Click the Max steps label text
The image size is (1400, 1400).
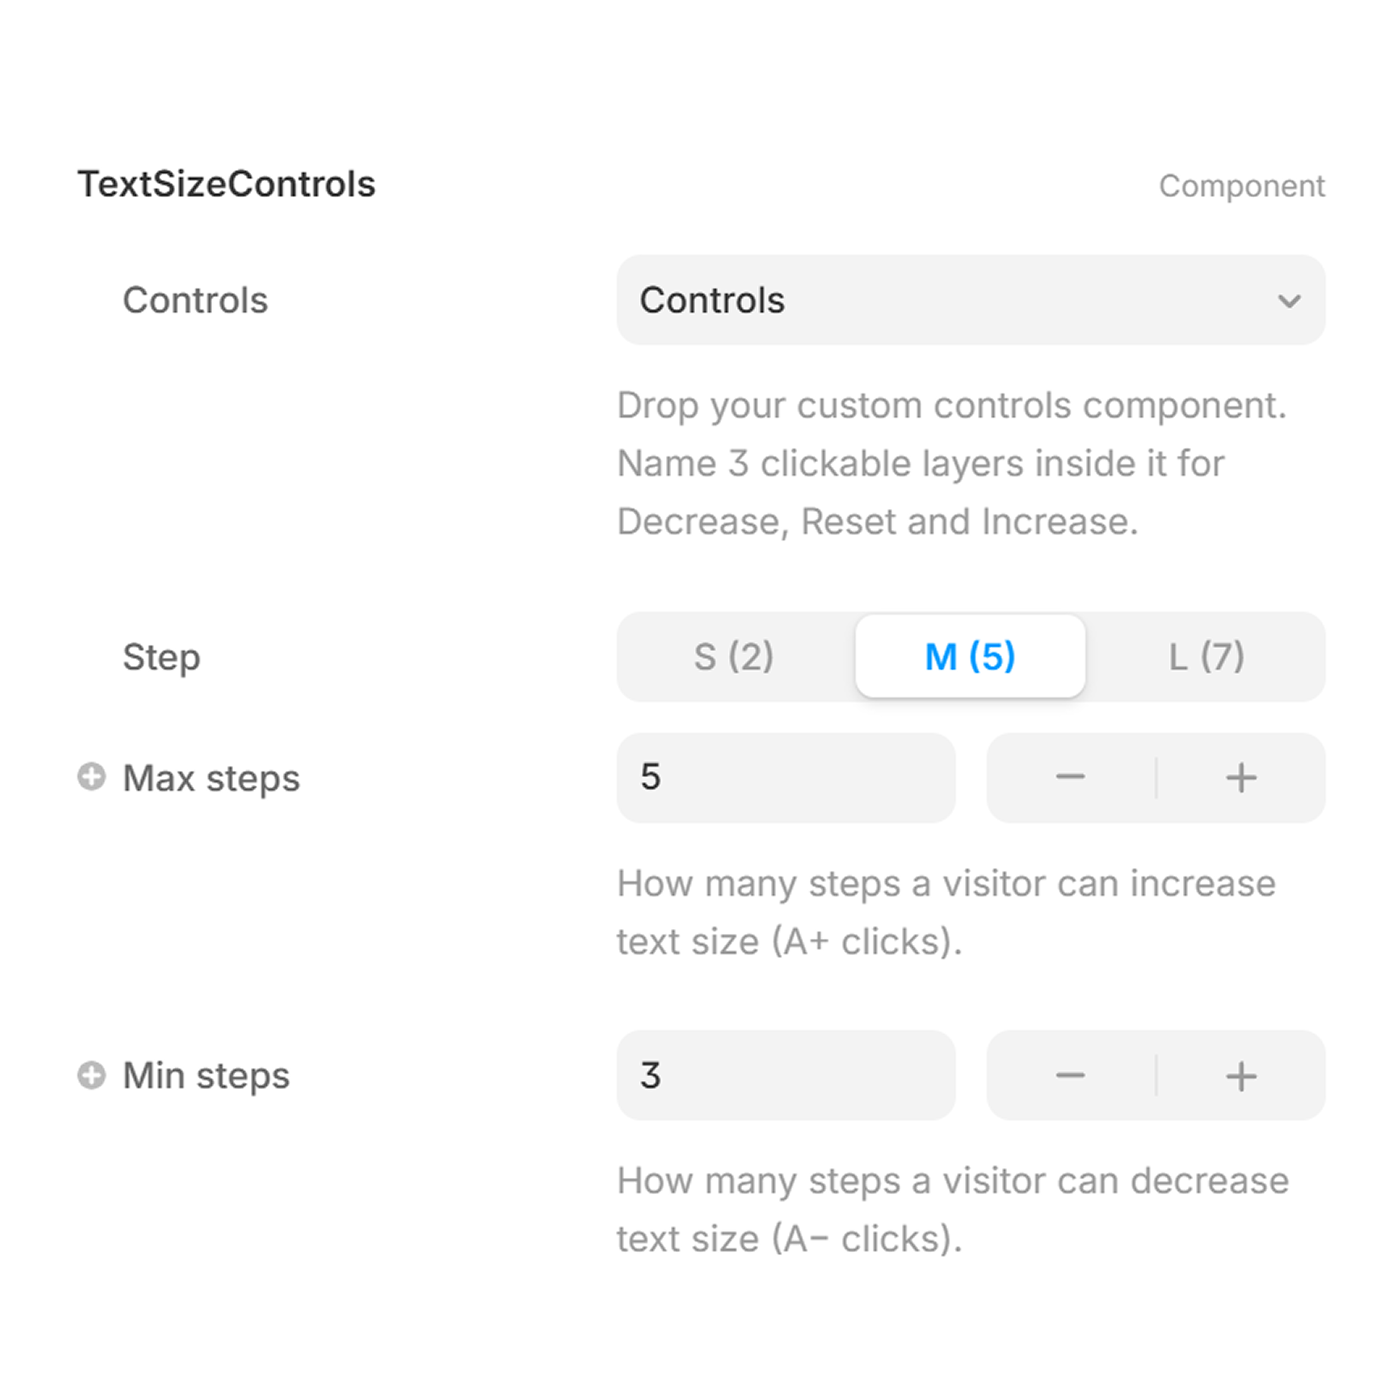[x=210, y=777]
